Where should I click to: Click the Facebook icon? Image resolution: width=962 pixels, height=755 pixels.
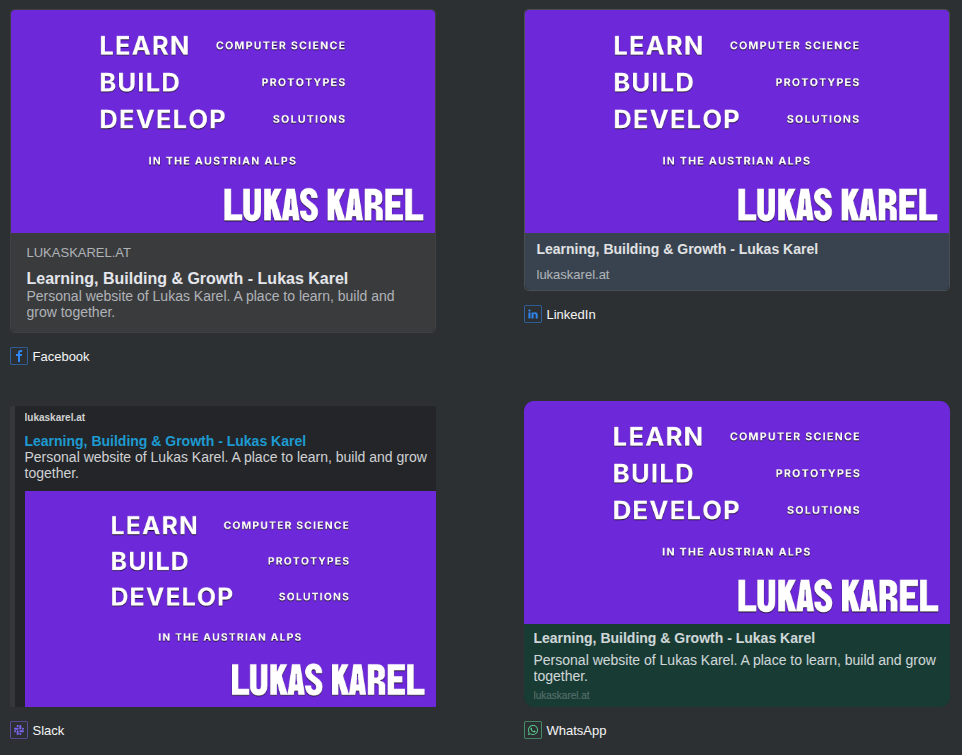[18, 356]
